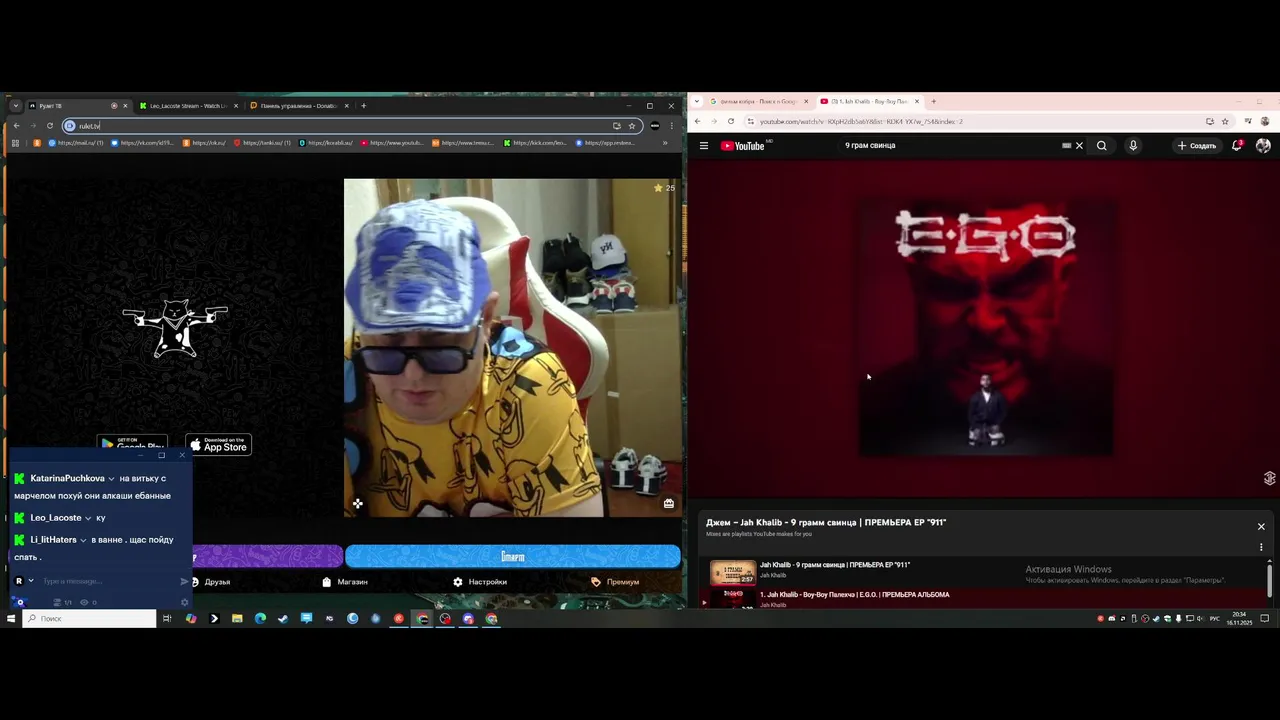The height and width of the screenshot is (720, 1280).
Task: Open the tab search dropdown in left browser
Action: click(x=15, y=106)
